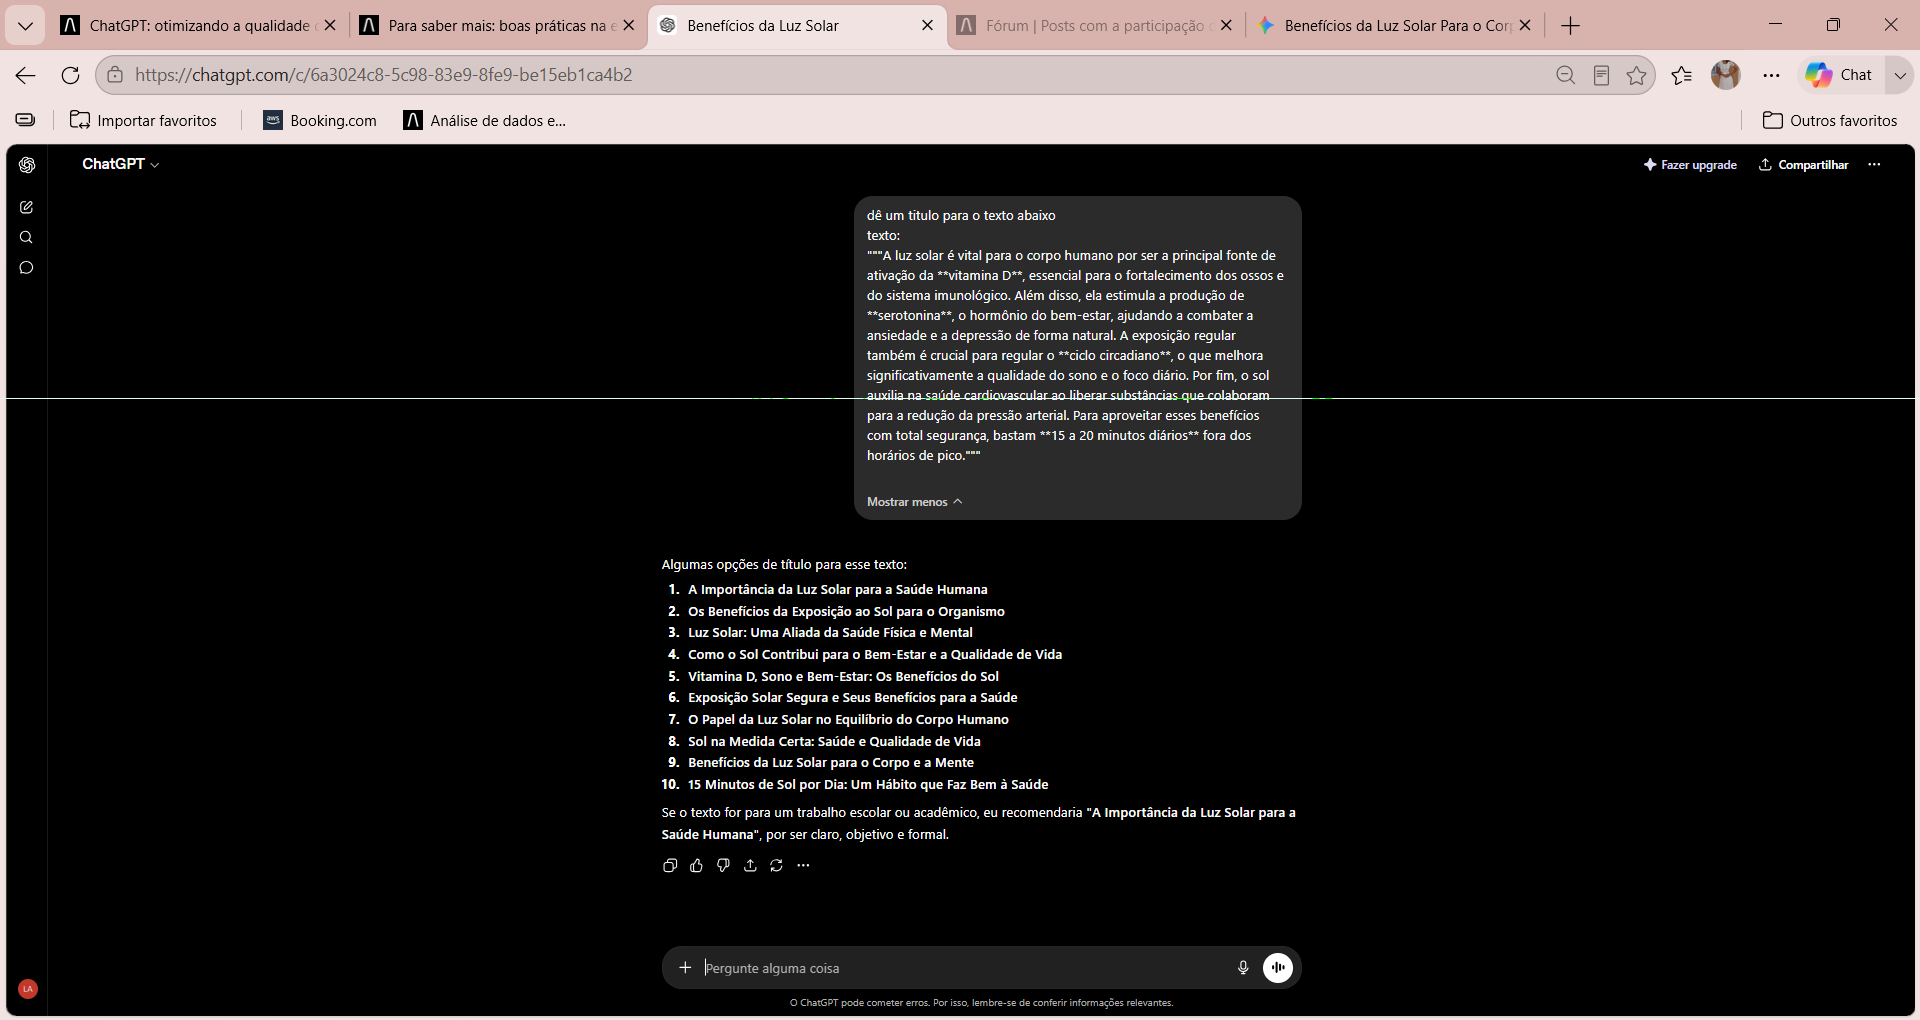The width and height of the screenshot is (1920, 1020).
Task: Open Copilot Chat button
Action: tap(1840, 75)
